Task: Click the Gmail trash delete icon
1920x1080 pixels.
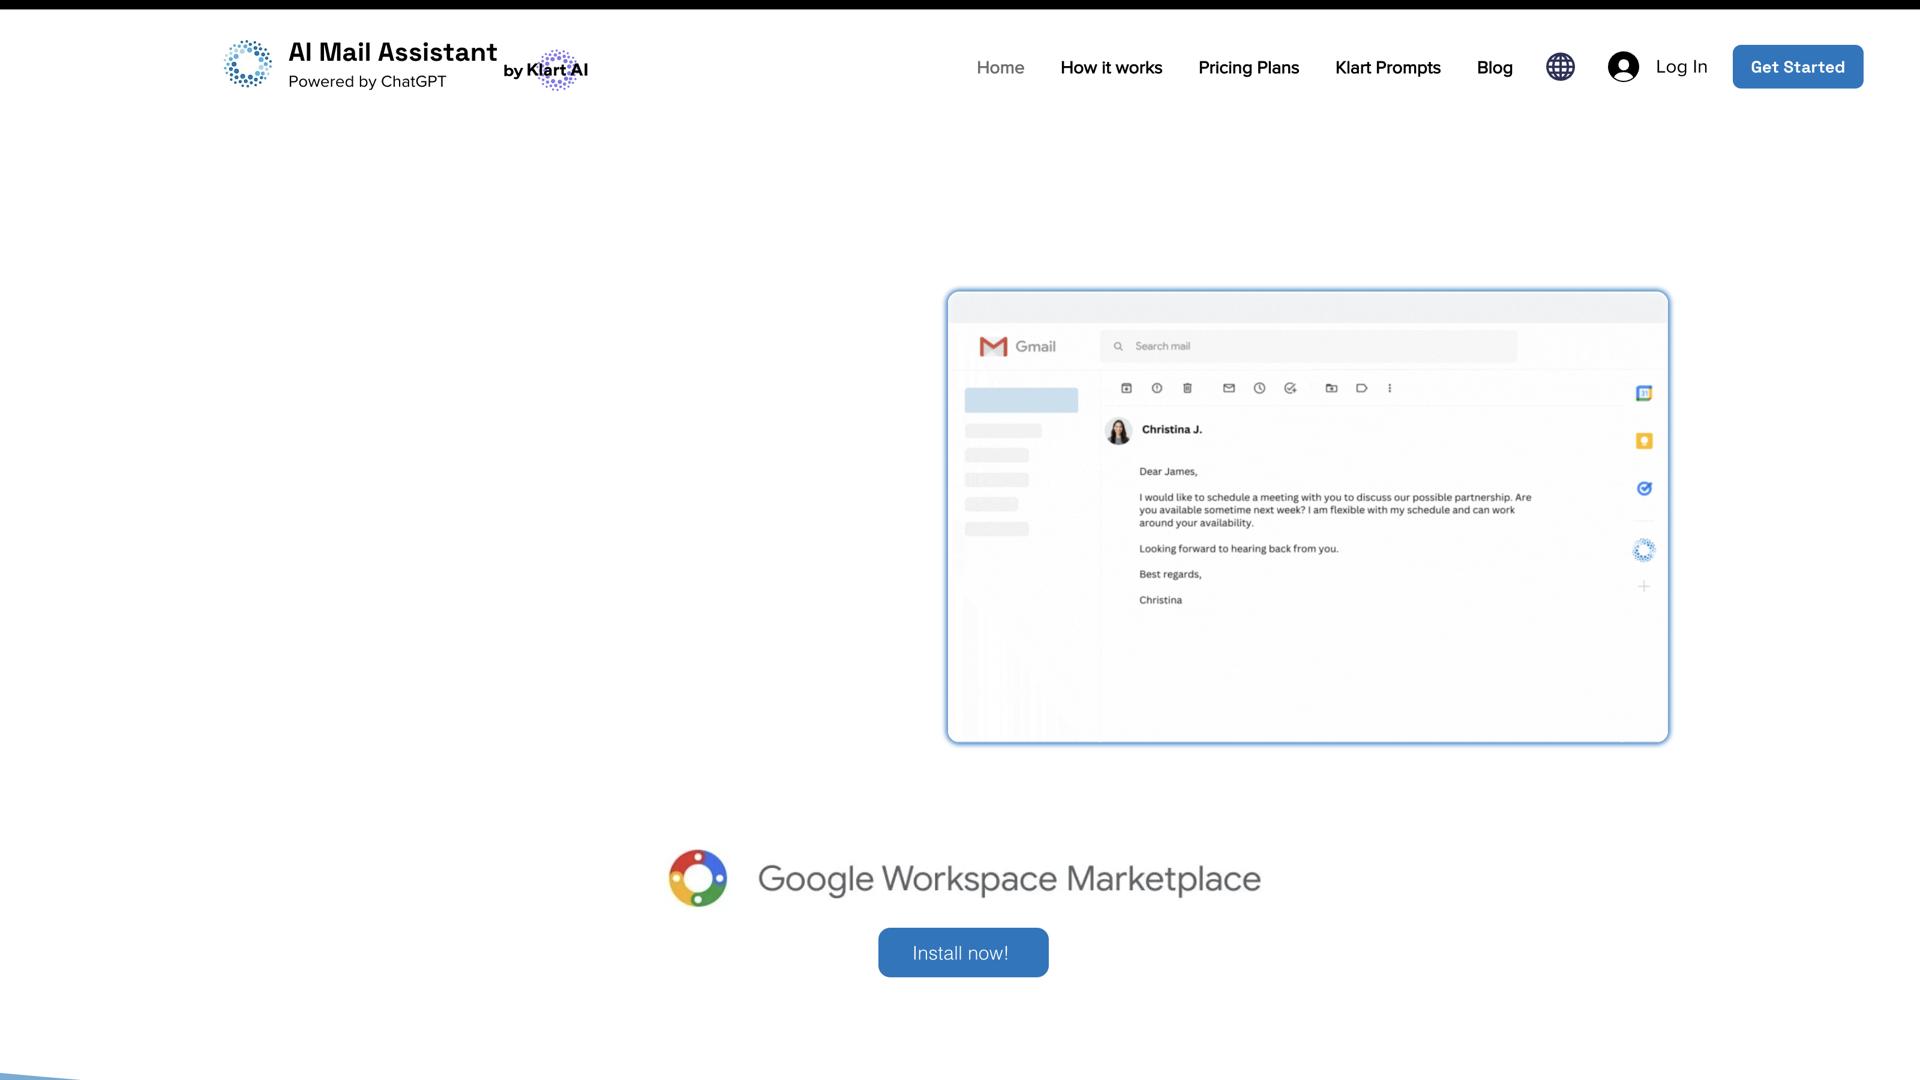Action: click(x=1187, y=388)
